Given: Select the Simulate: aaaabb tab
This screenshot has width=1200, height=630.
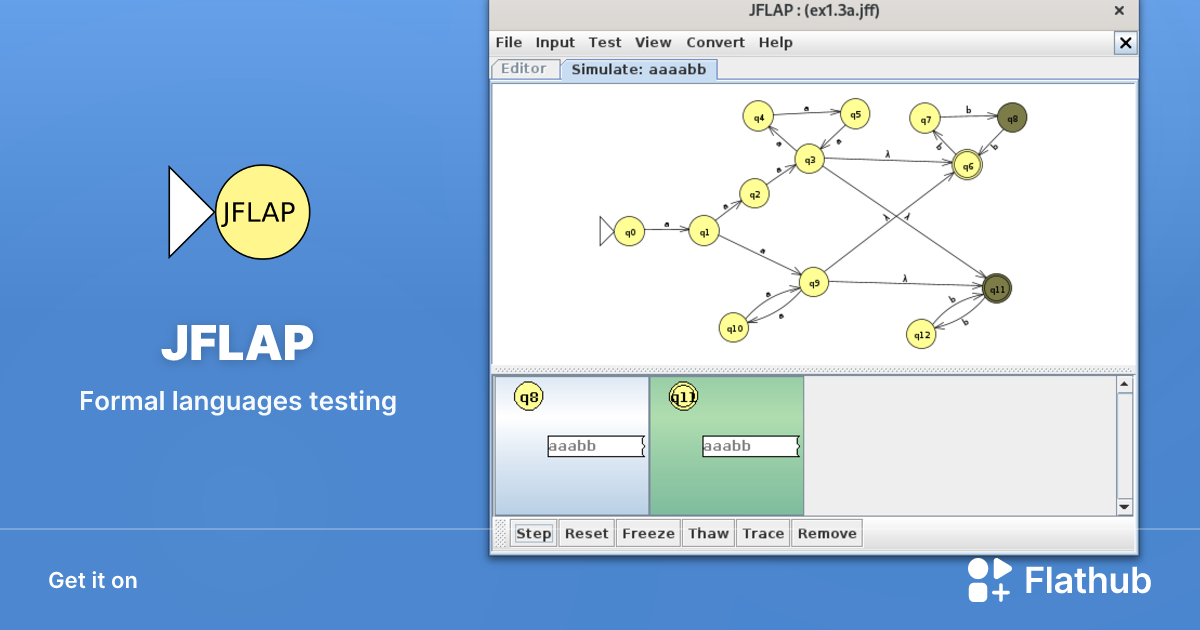Looking at the screenshot, I should (x=639, y=68).
